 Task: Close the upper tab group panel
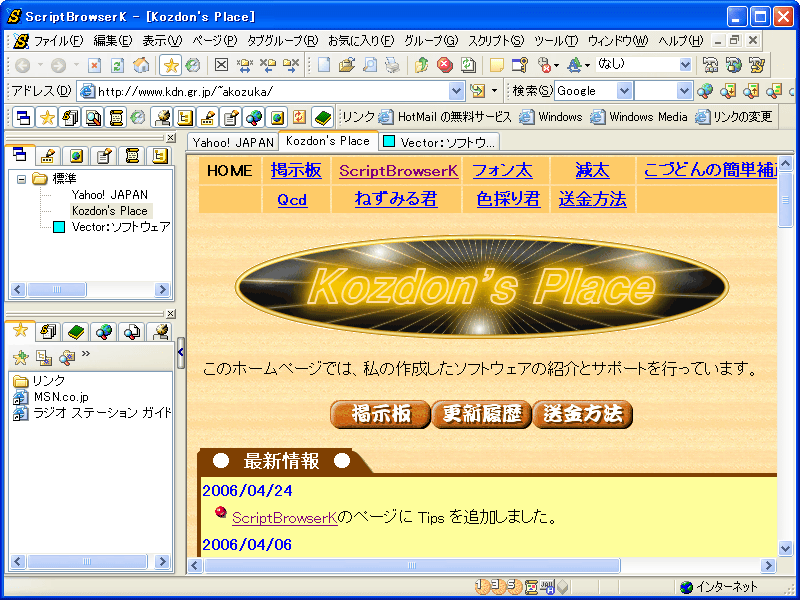click(170, 138)
